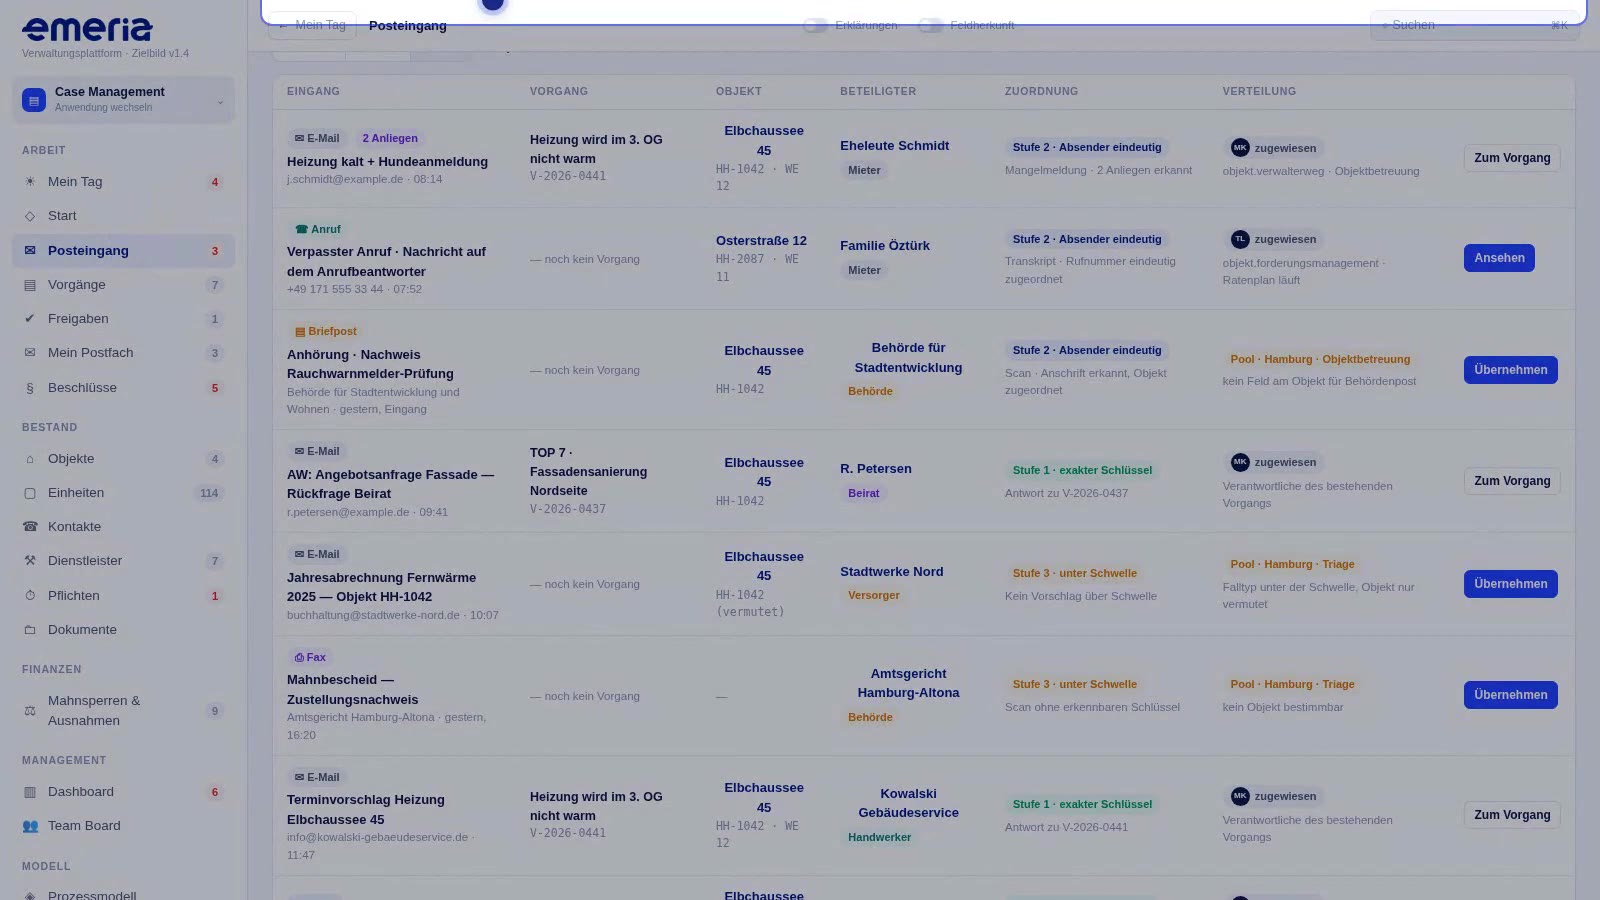Expand the Case Management application switcher

pos(124,100)
